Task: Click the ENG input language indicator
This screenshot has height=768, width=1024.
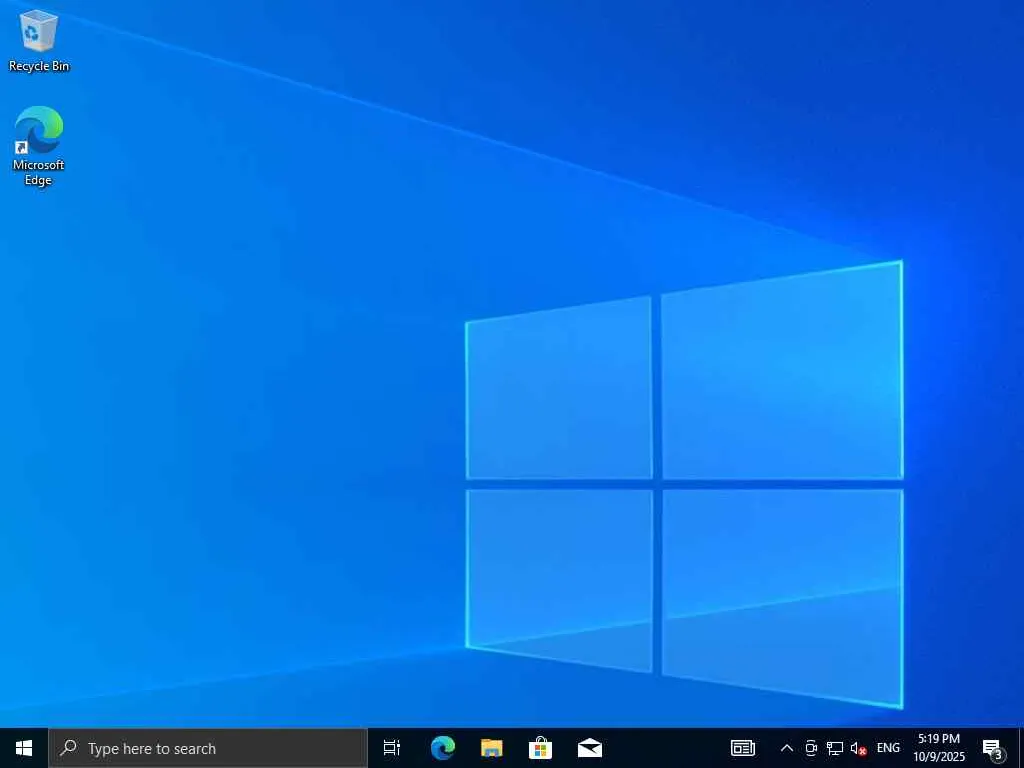Action: click(x=888, y=748)
